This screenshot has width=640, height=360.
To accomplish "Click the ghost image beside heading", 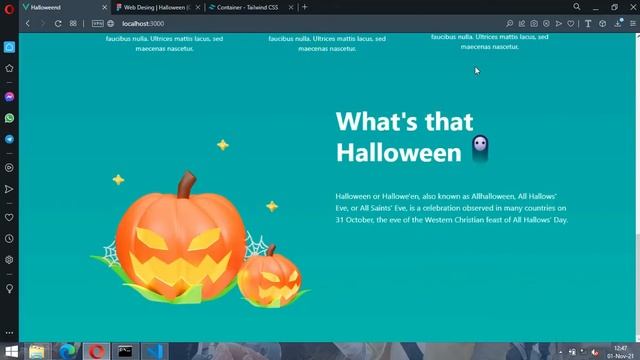I will (x=480, y=149).
